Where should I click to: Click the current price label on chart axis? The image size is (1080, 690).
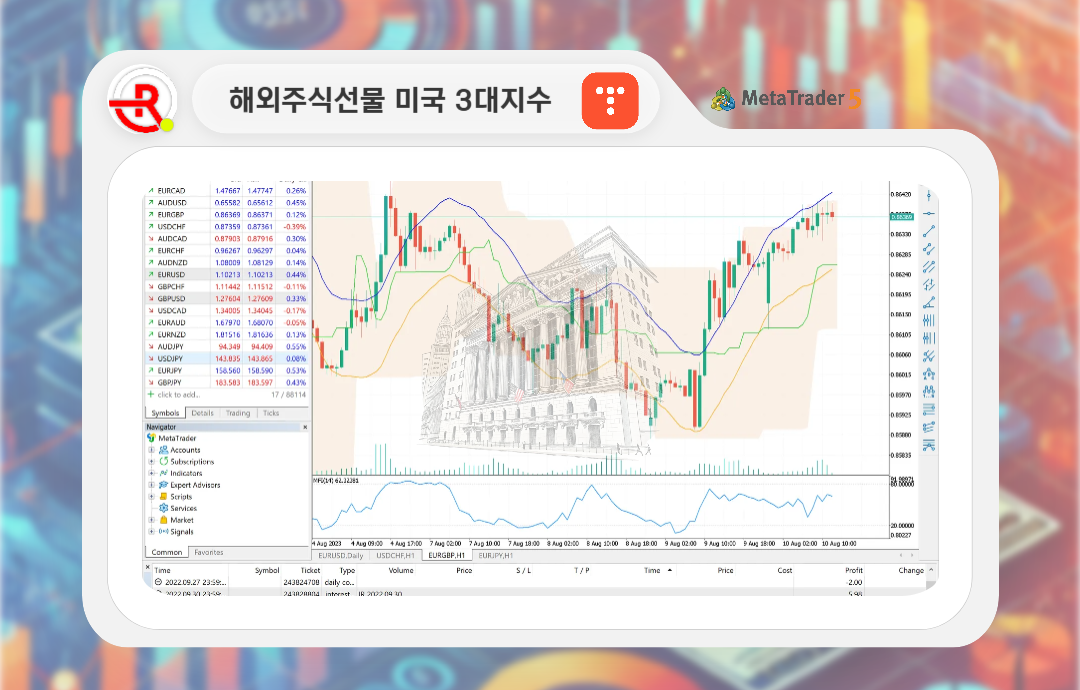902,216
